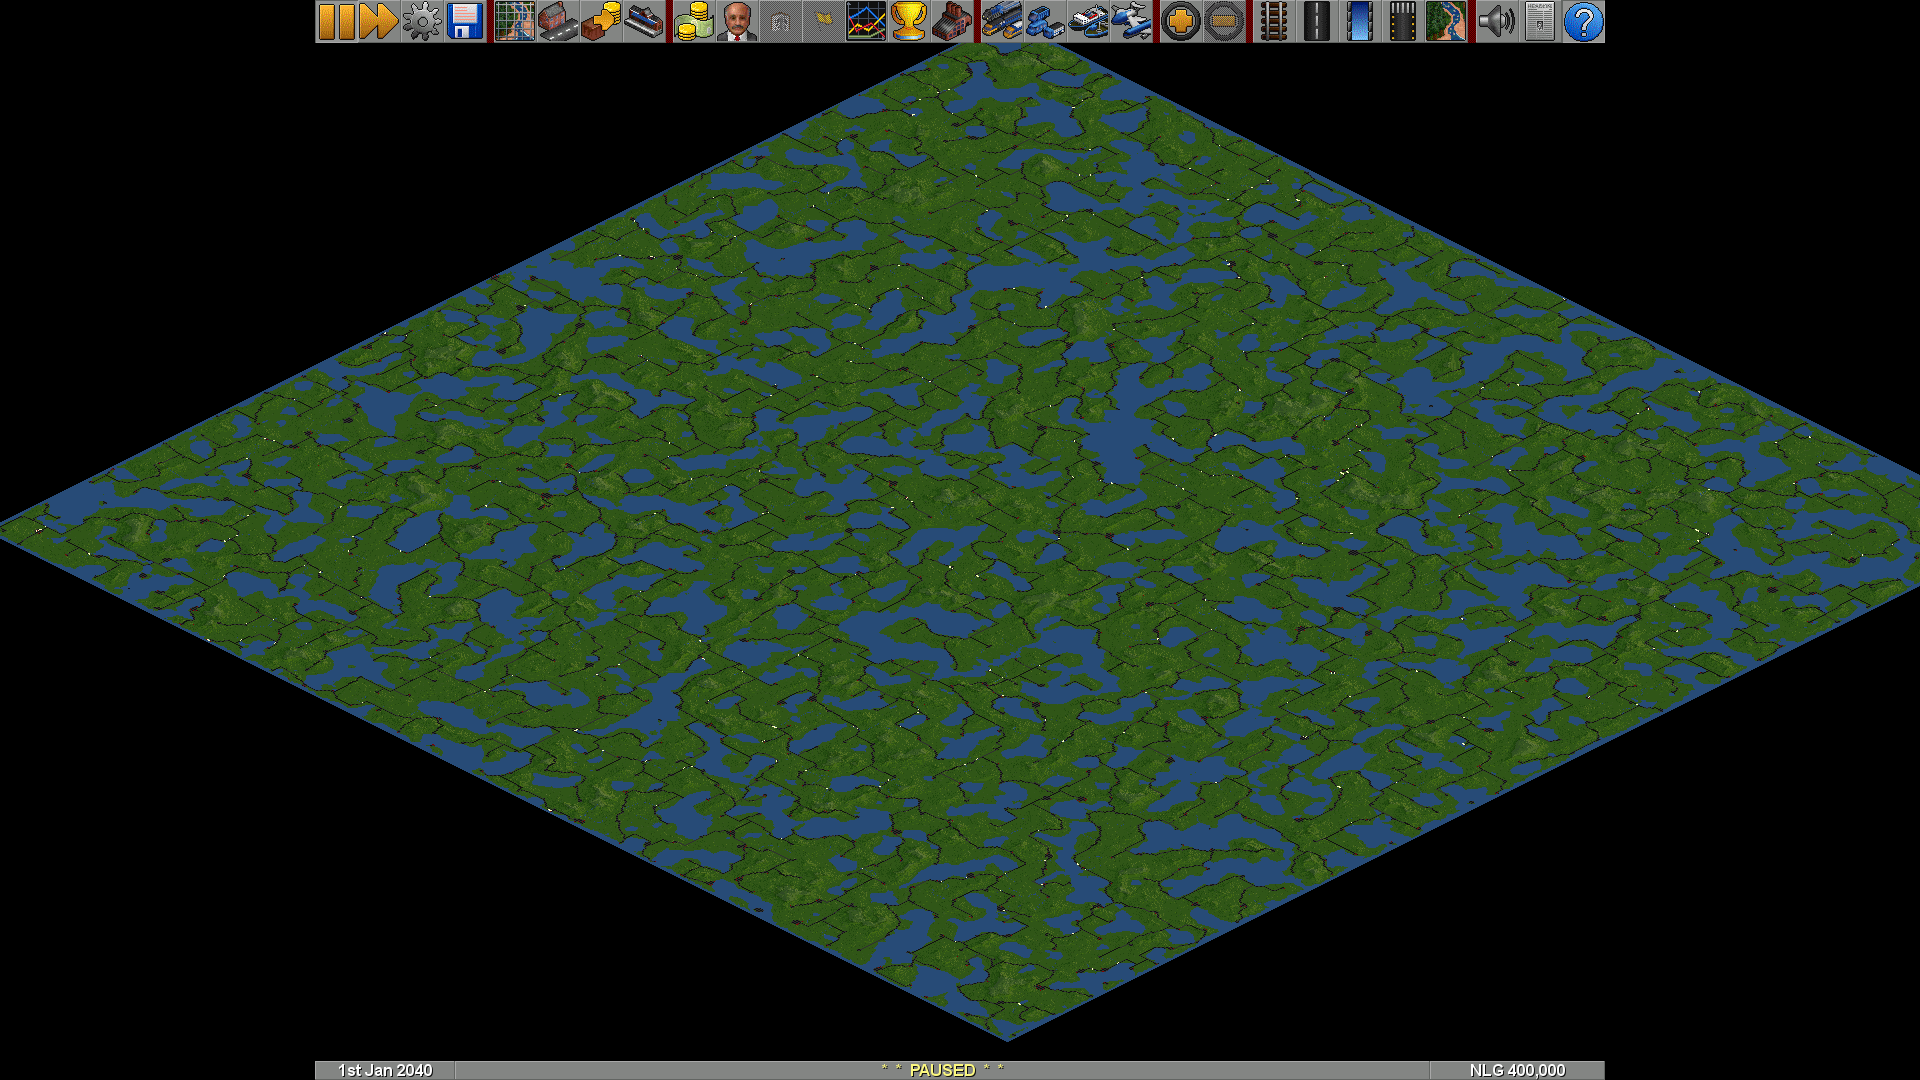Show the list of aircraft
The height and width of the screenshot is (1080, 1920).
1131,21
